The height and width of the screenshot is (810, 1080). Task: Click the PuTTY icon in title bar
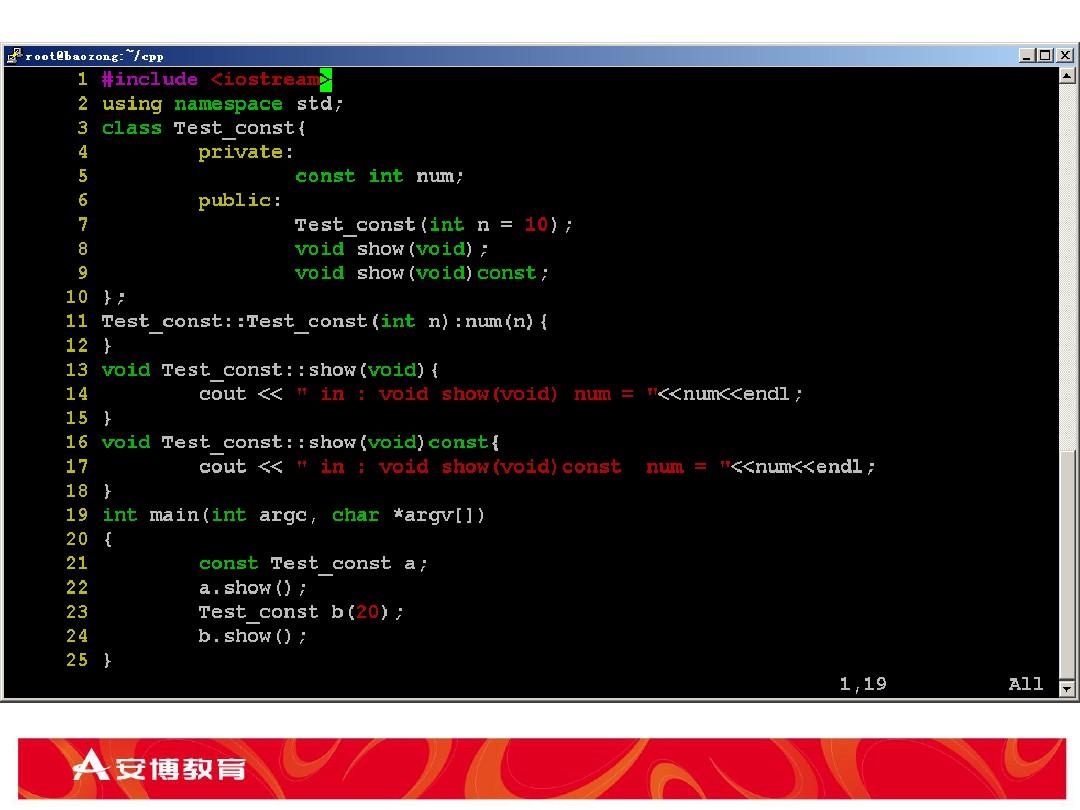(14, 56)
